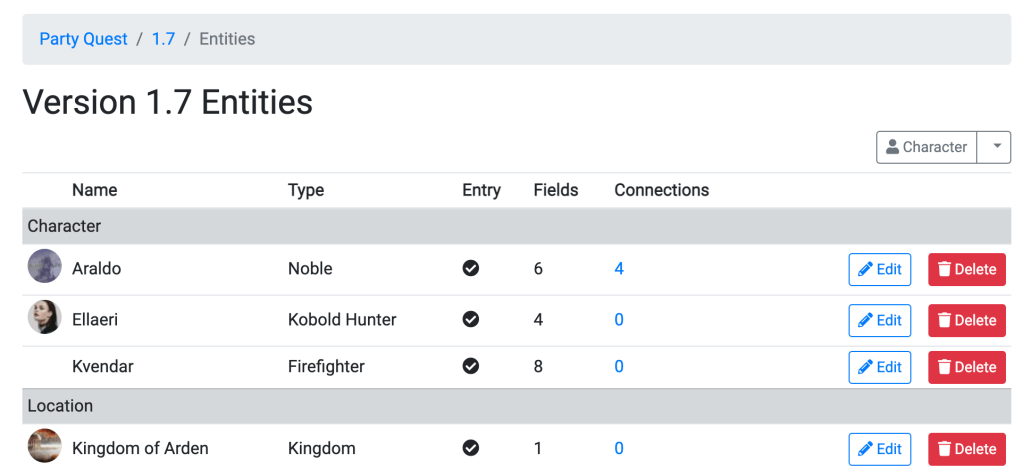Screen dimensions: 1023x469
Task: Click Ellaeri's portrait avatar
Action: tap(44, 318)
